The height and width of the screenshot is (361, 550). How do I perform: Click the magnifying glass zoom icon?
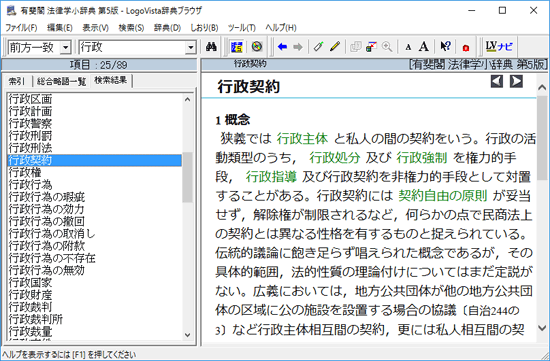(387, 47)
